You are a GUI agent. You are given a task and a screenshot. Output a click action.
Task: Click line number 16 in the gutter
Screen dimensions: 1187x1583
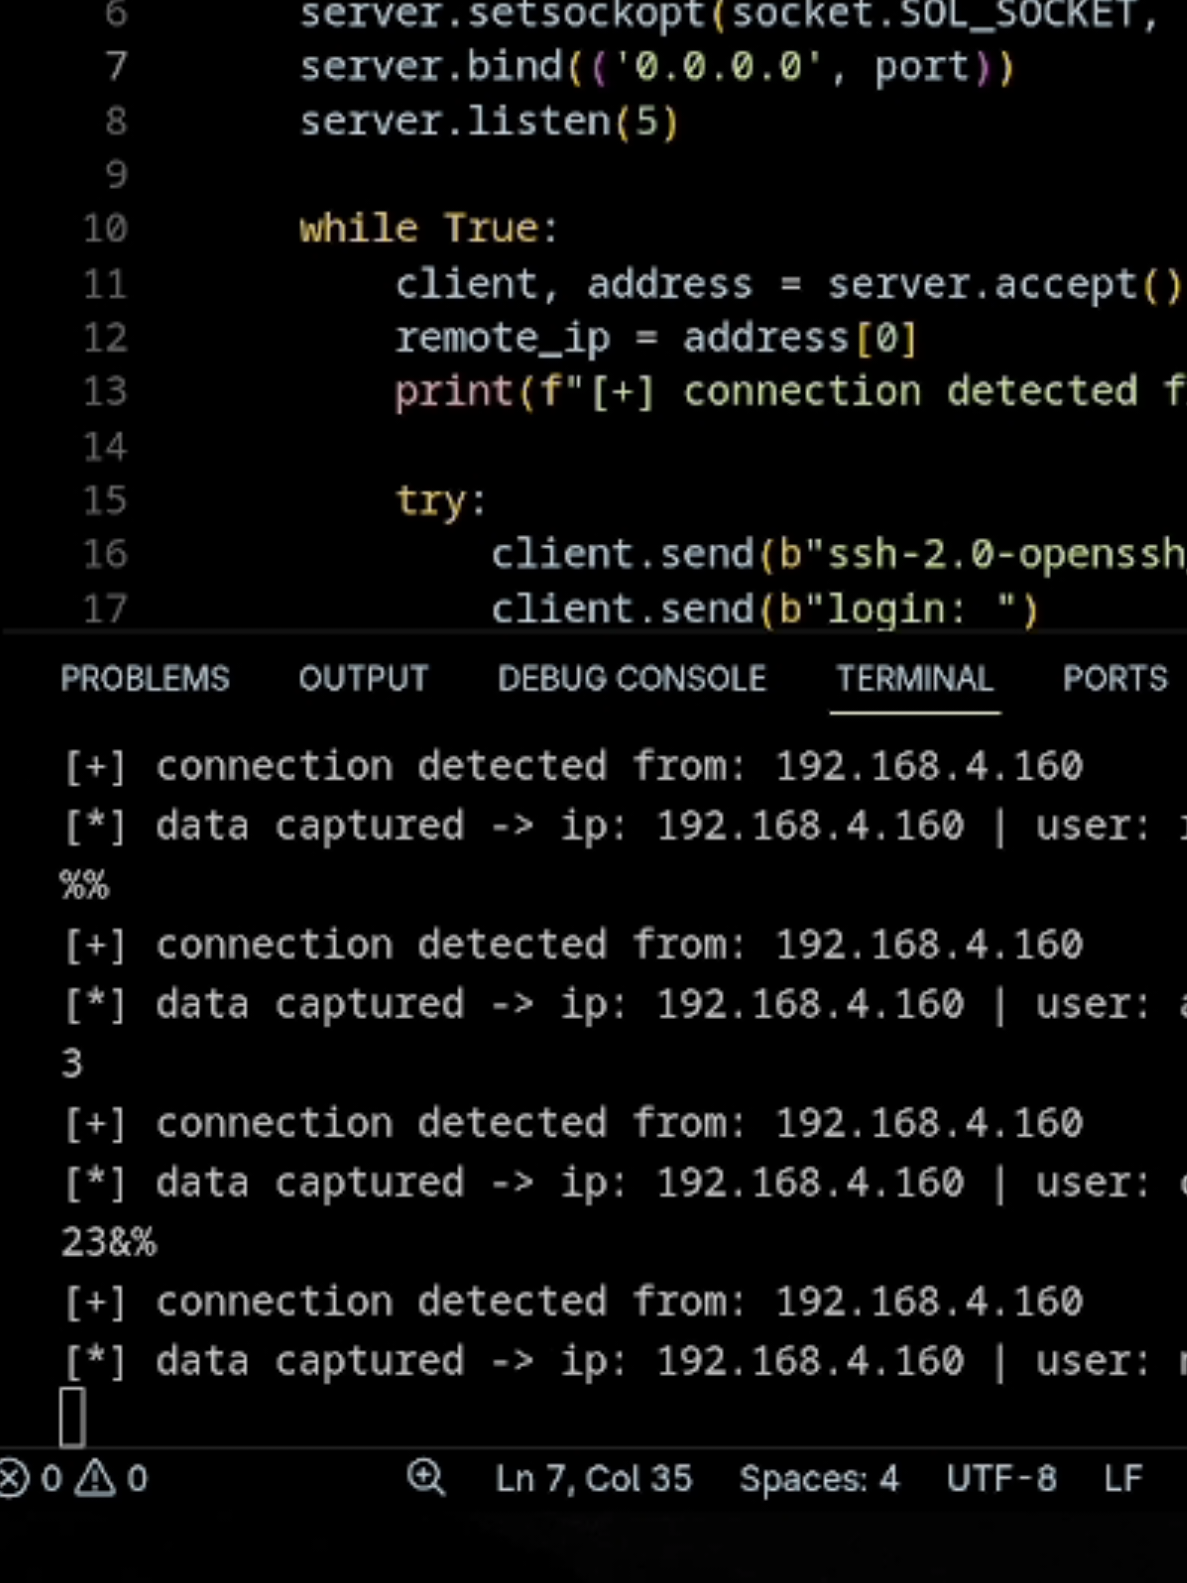[x=105, y=553]
